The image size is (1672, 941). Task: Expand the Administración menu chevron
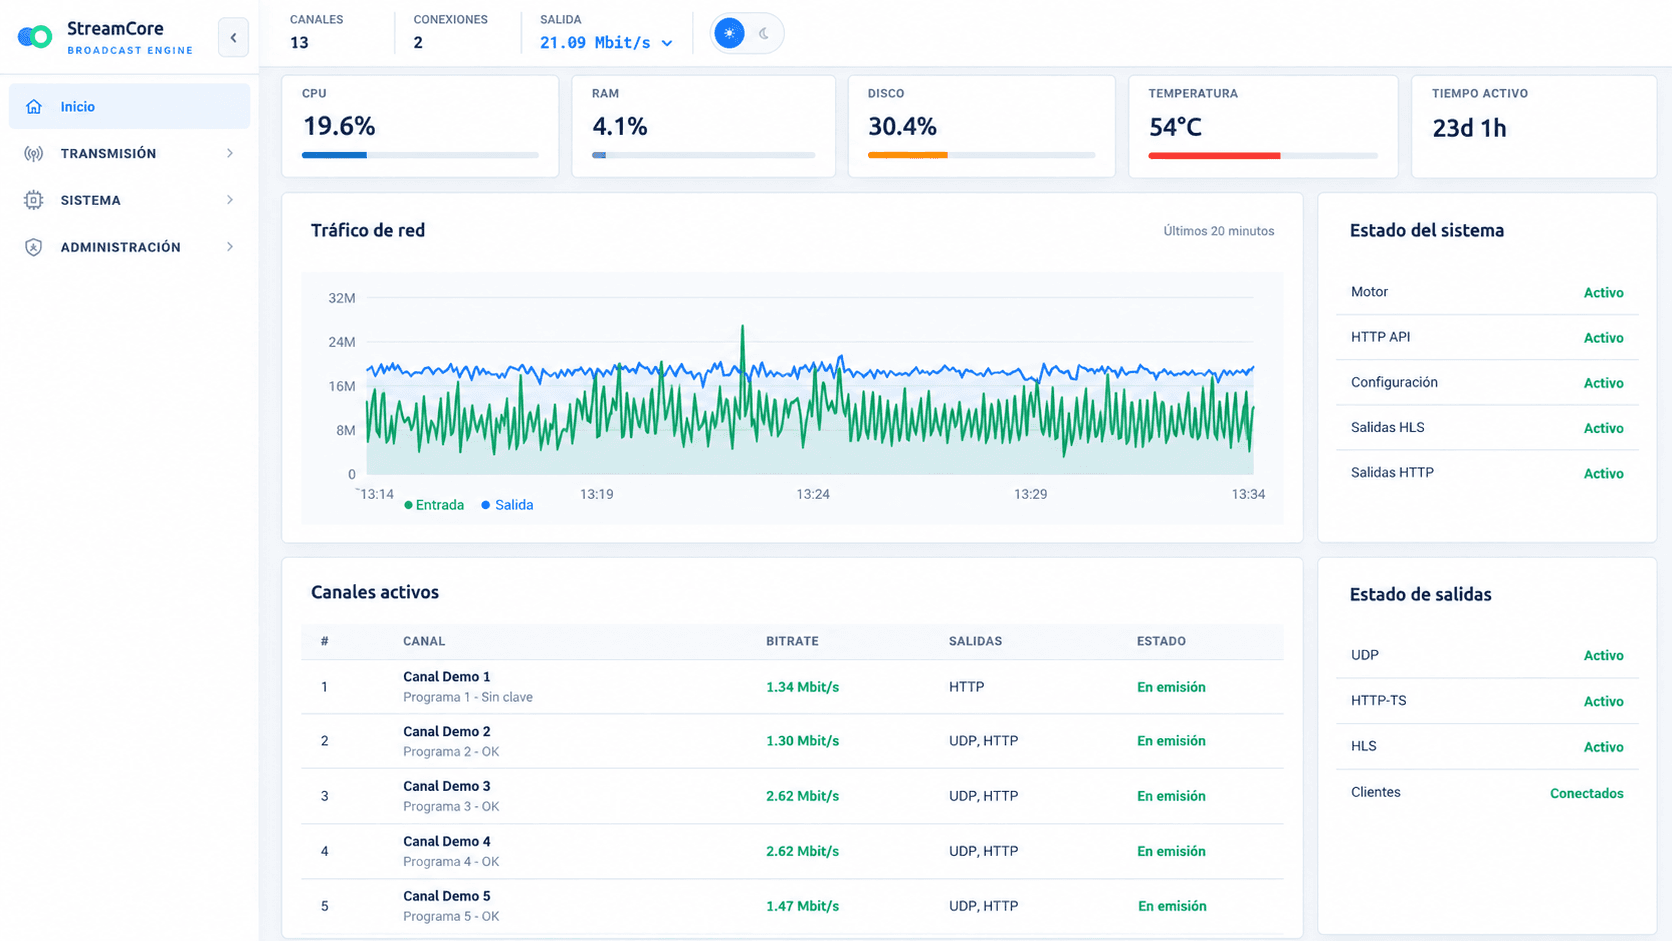230,247
